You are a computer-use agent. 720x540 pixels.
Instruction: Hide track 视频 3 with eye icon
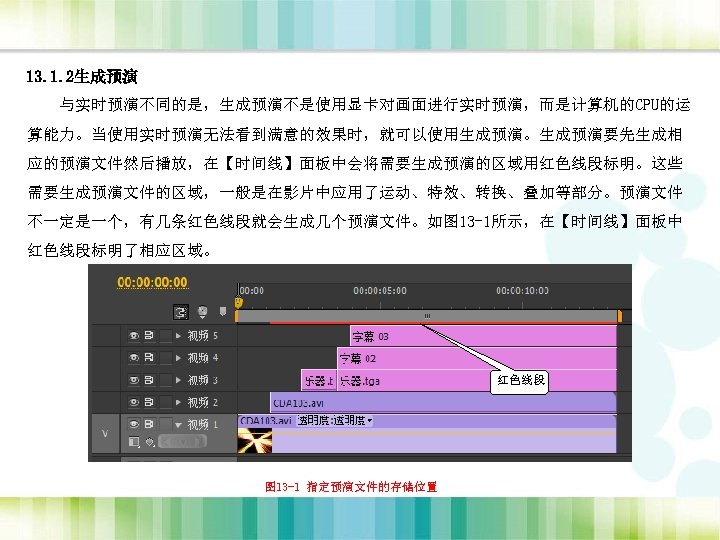pos(134,380)
